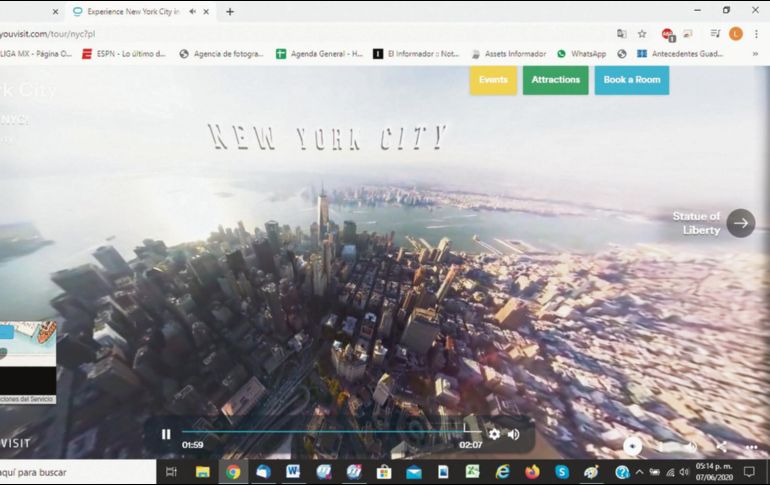Click the address bar URL

(48, 34)
